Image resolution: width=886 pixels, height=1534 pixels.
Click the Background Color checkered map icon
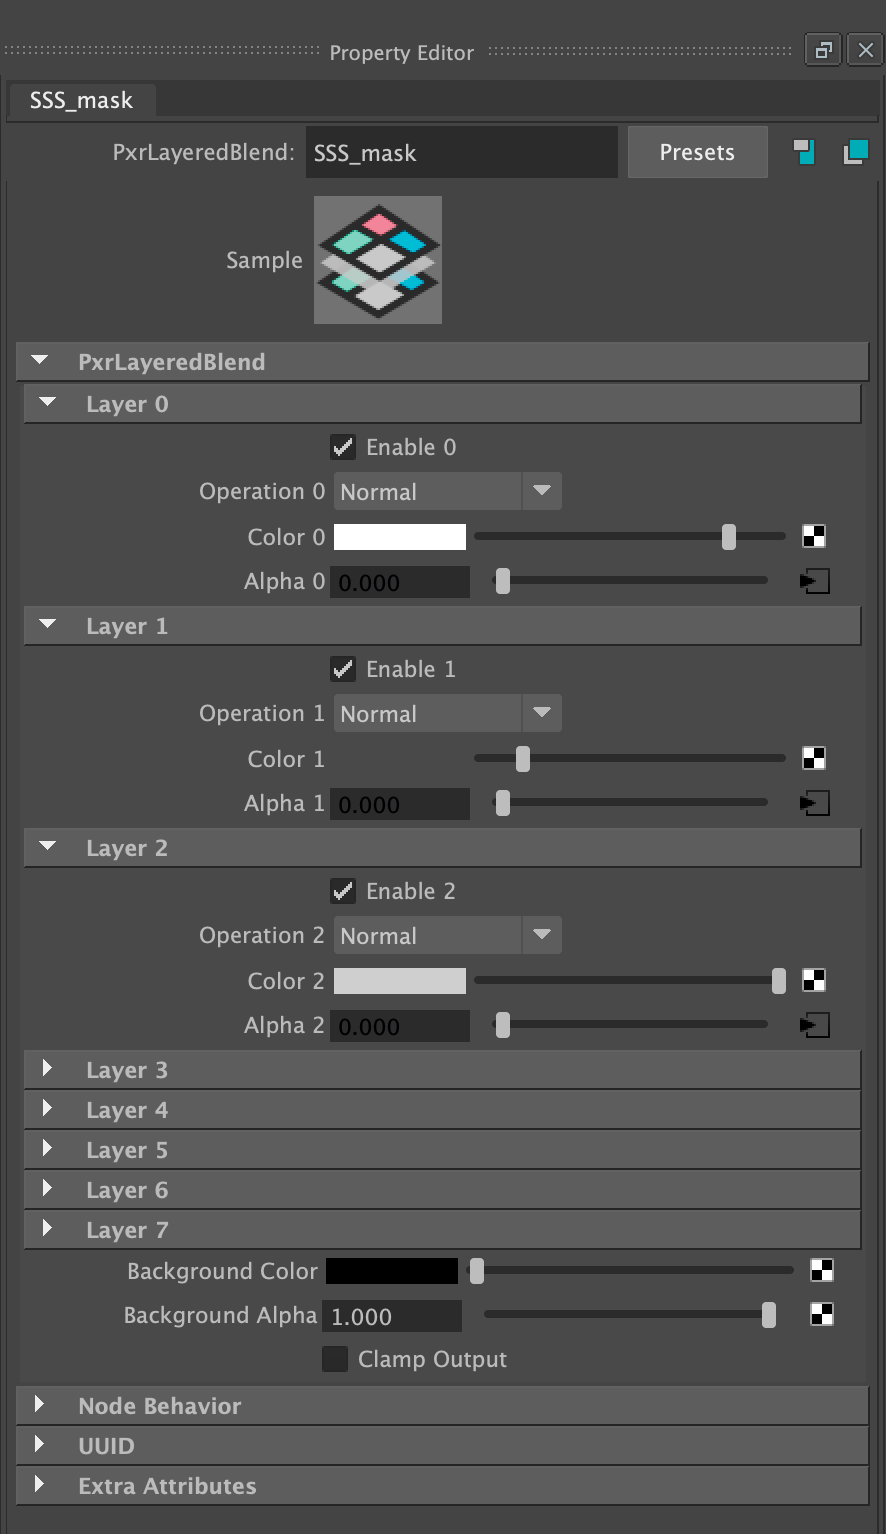pos(822,1271)
